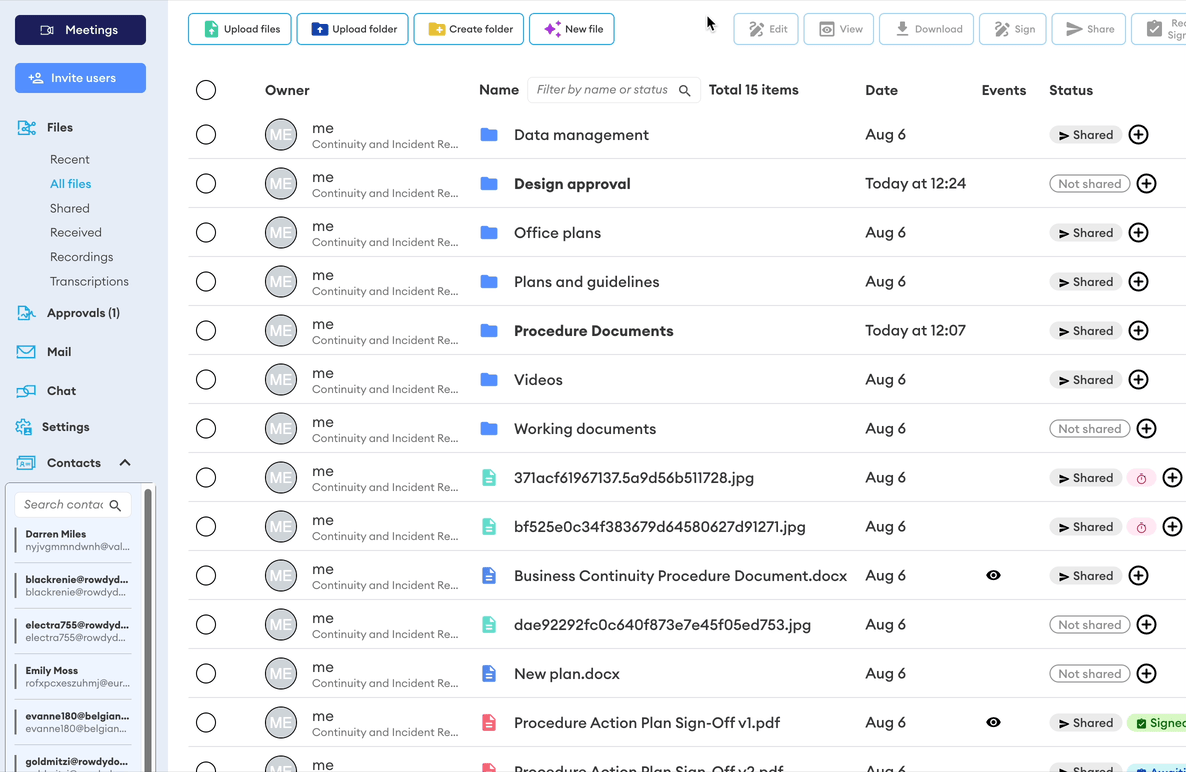Image resolution: width=1186 pixels, height=772 pixels.
Task: Click New plan.docx file icon
Action: pyautogui.click(x=489, y=674)
